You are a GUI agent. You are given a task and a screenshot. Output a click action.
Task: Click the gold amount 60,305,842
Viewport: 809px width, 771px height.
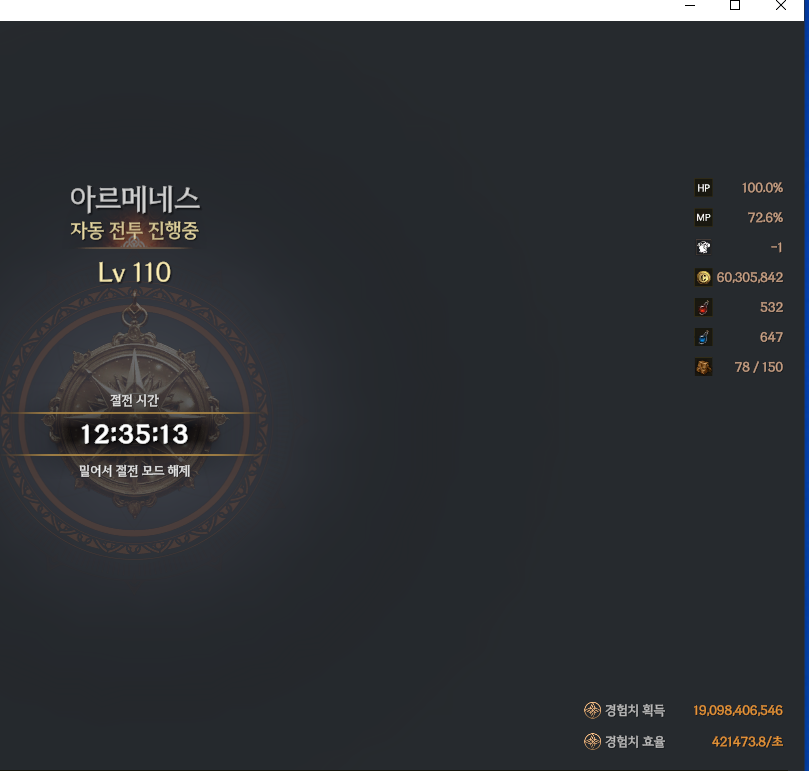[749, 278]
